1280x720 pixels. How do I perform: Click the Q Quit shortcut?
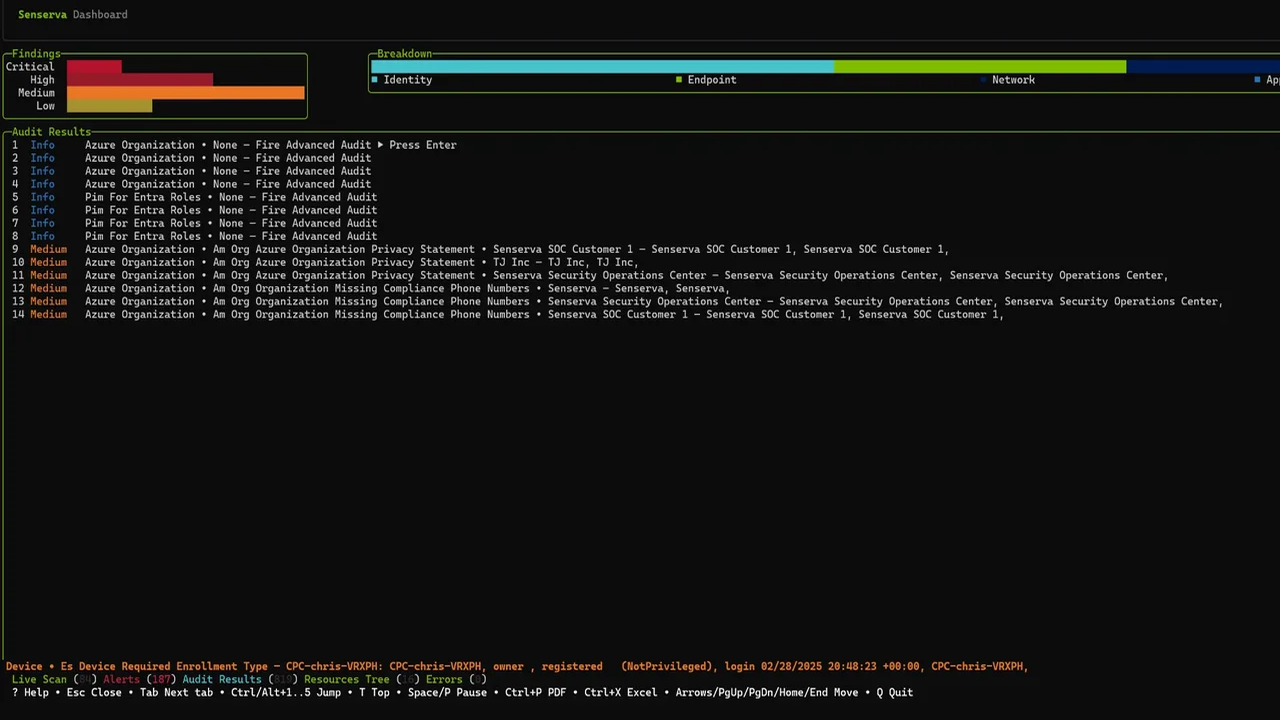[x=894, y=693]
